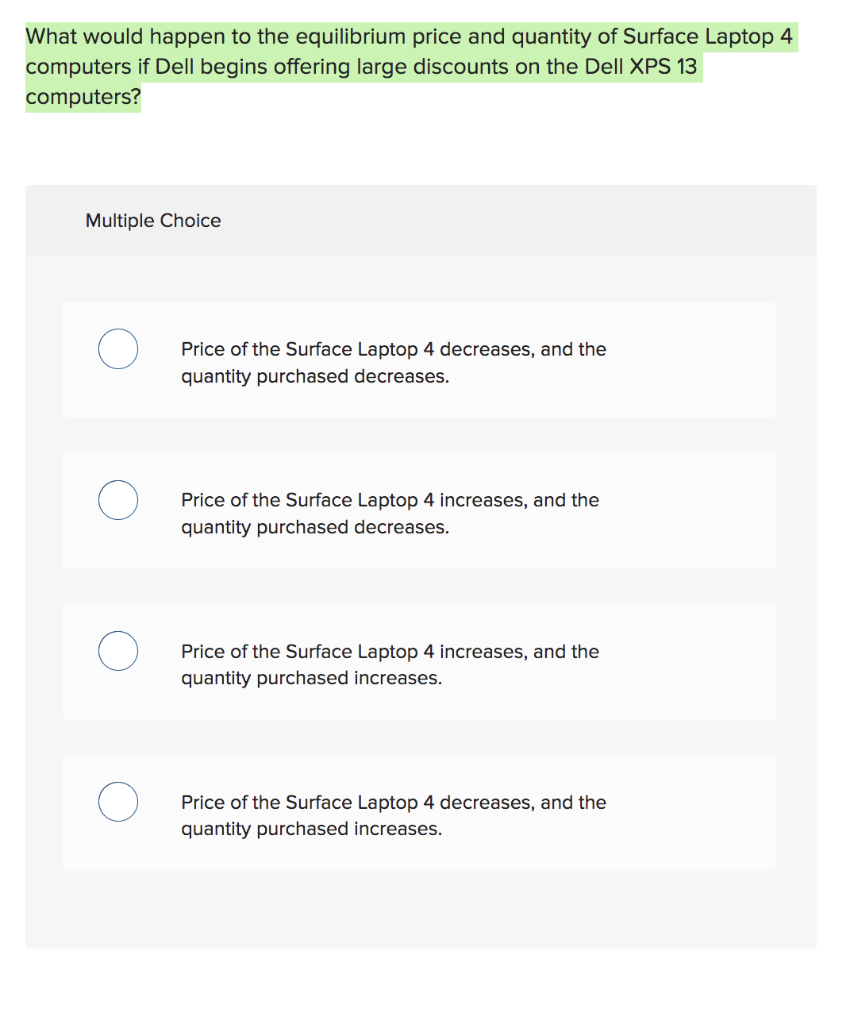This screenshot has height=1024, width=854.
Task: Click "What would happen" at question start
Action: pos(98,38)
